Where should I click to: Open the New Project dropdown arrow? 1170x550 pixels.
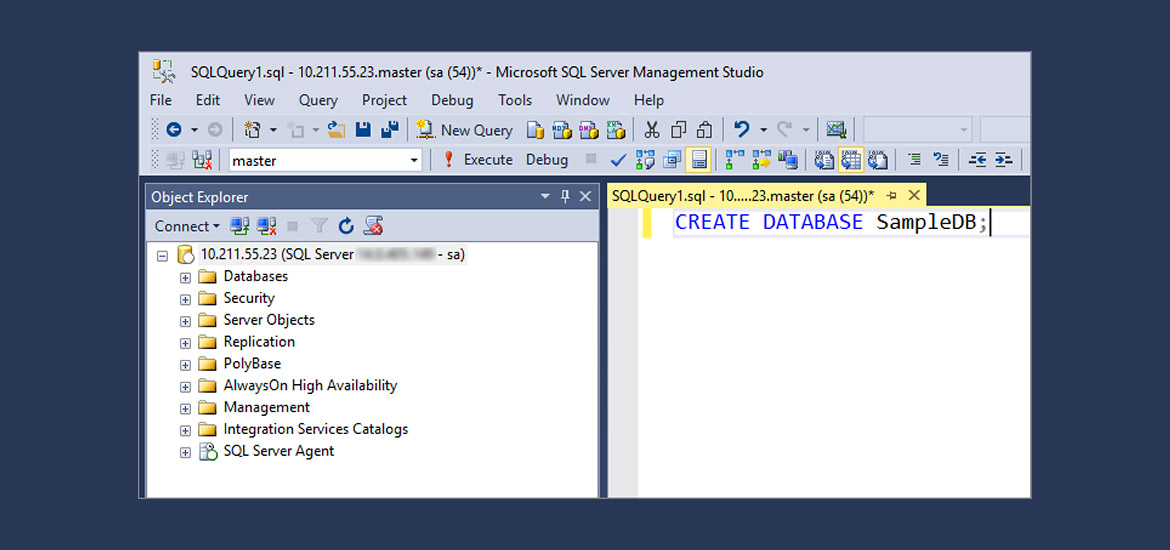273,131
